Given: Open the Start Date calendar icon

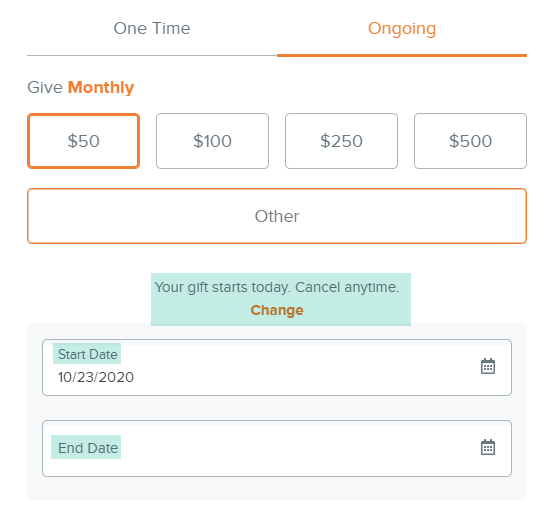Looking at the screenshot, I should (488, 366).
